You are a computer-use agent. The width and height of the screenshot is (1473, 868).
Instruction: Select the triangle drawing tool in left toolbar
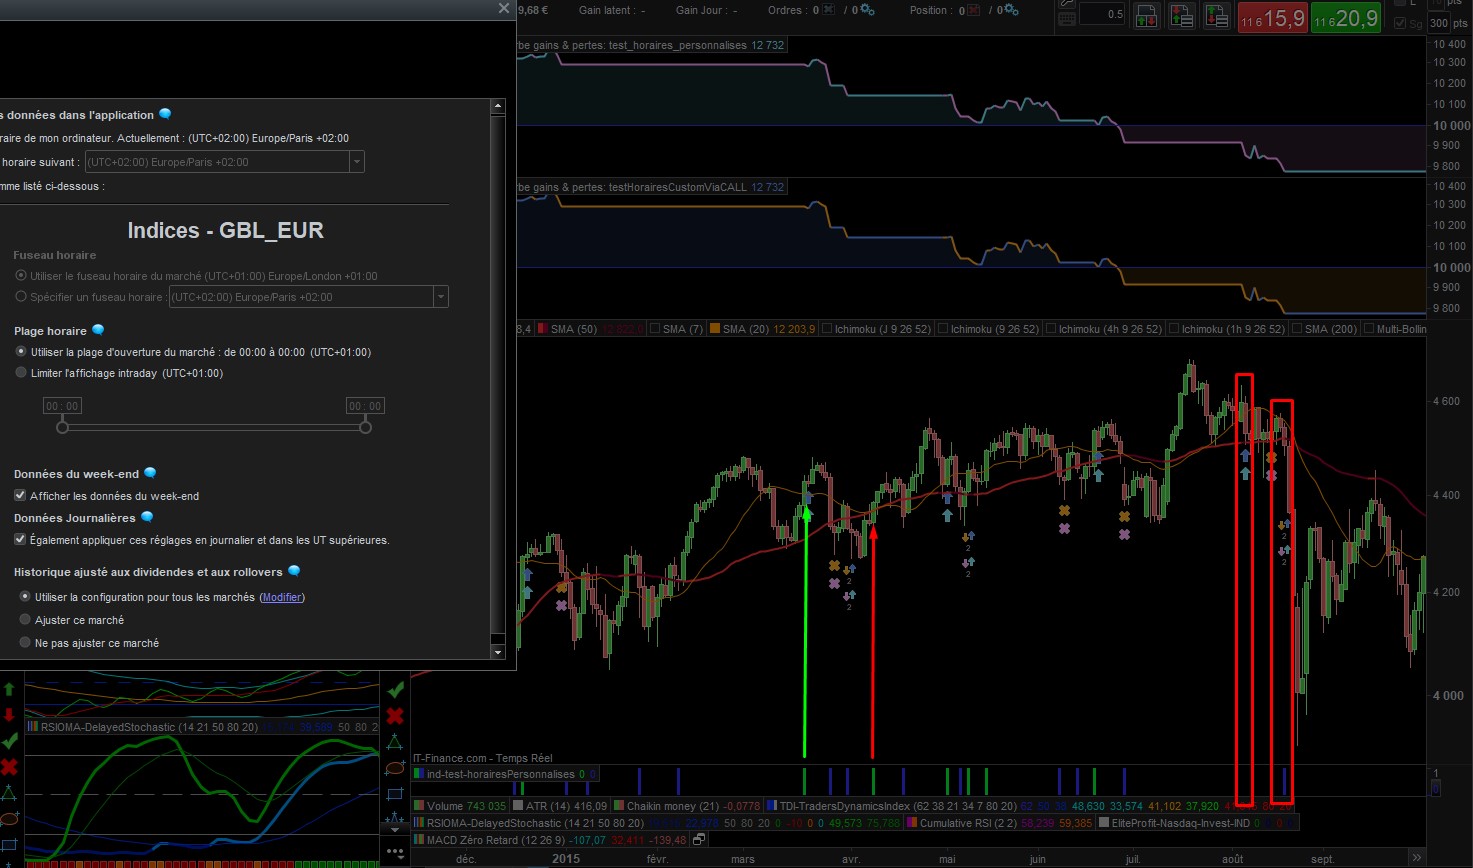coord(9,793)
